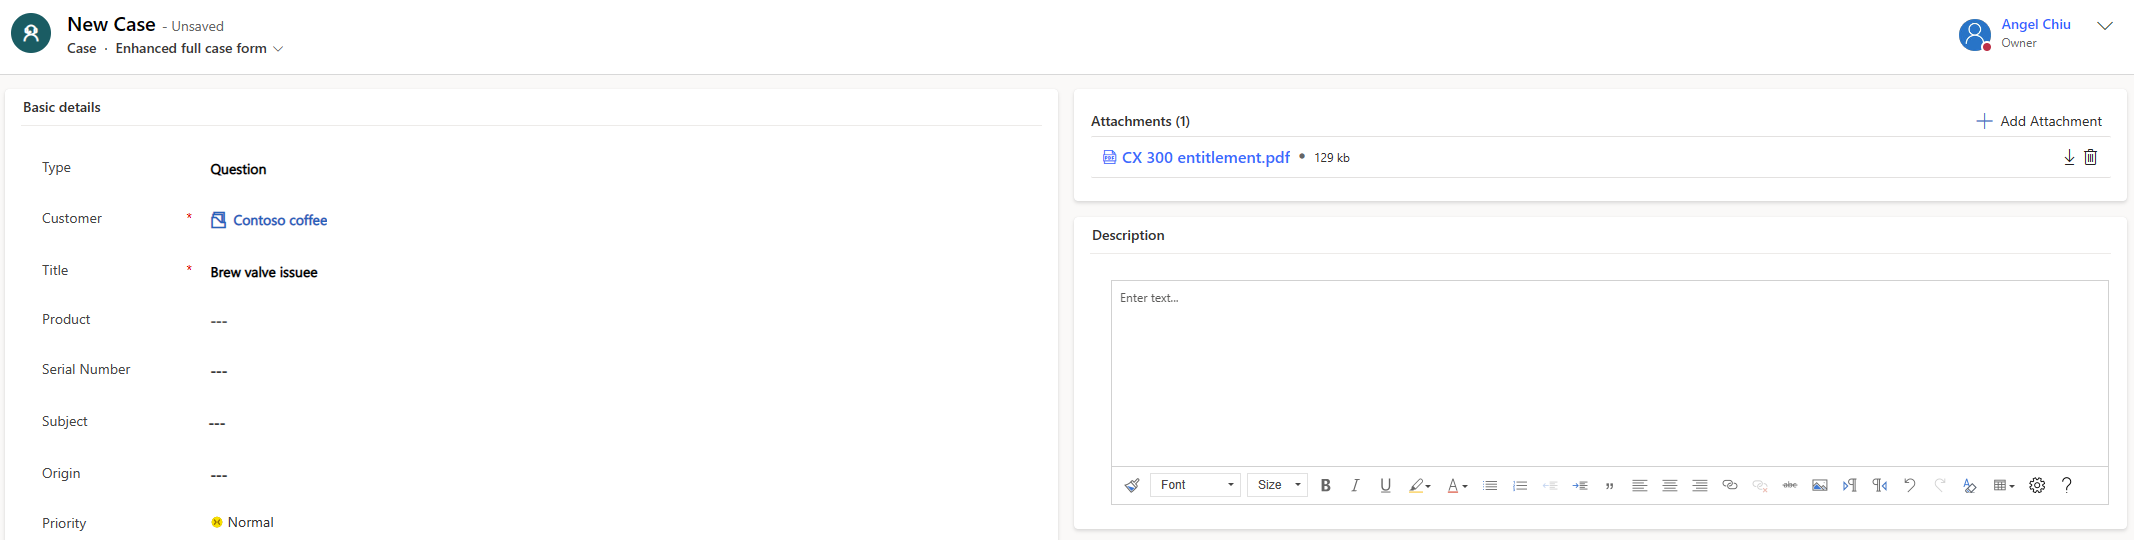2134x540 pixels.
Task: Toggle bold formatting
Action: tap(1326, 485)
